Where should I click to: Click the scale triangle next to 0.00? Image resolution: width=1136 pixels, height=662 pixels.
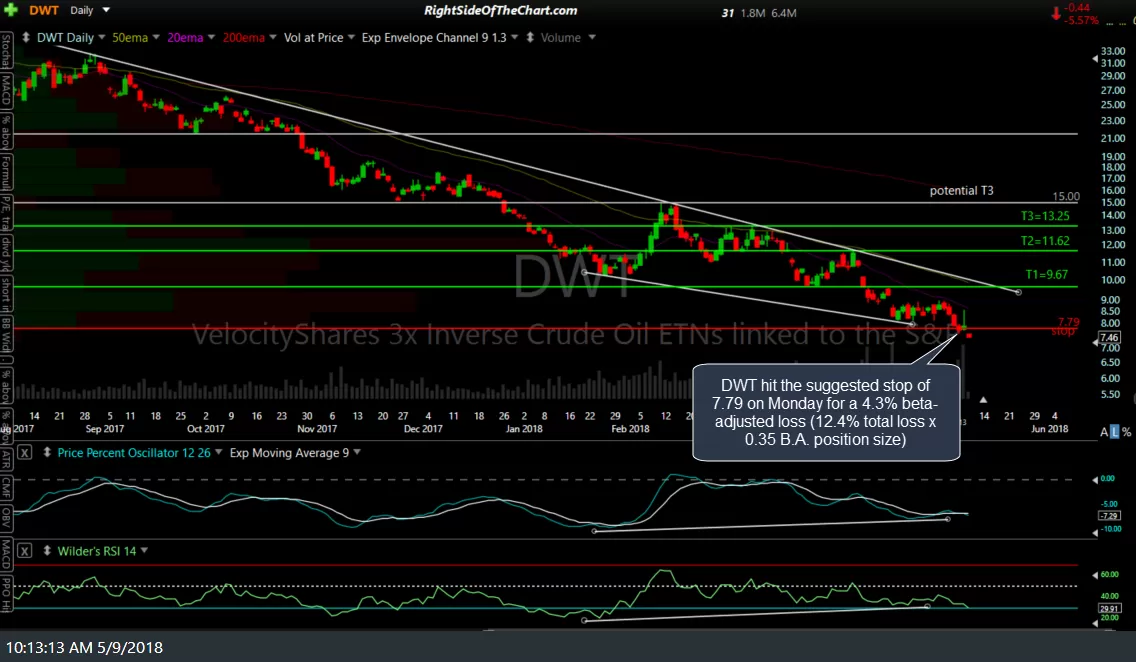pos(1095,479)
